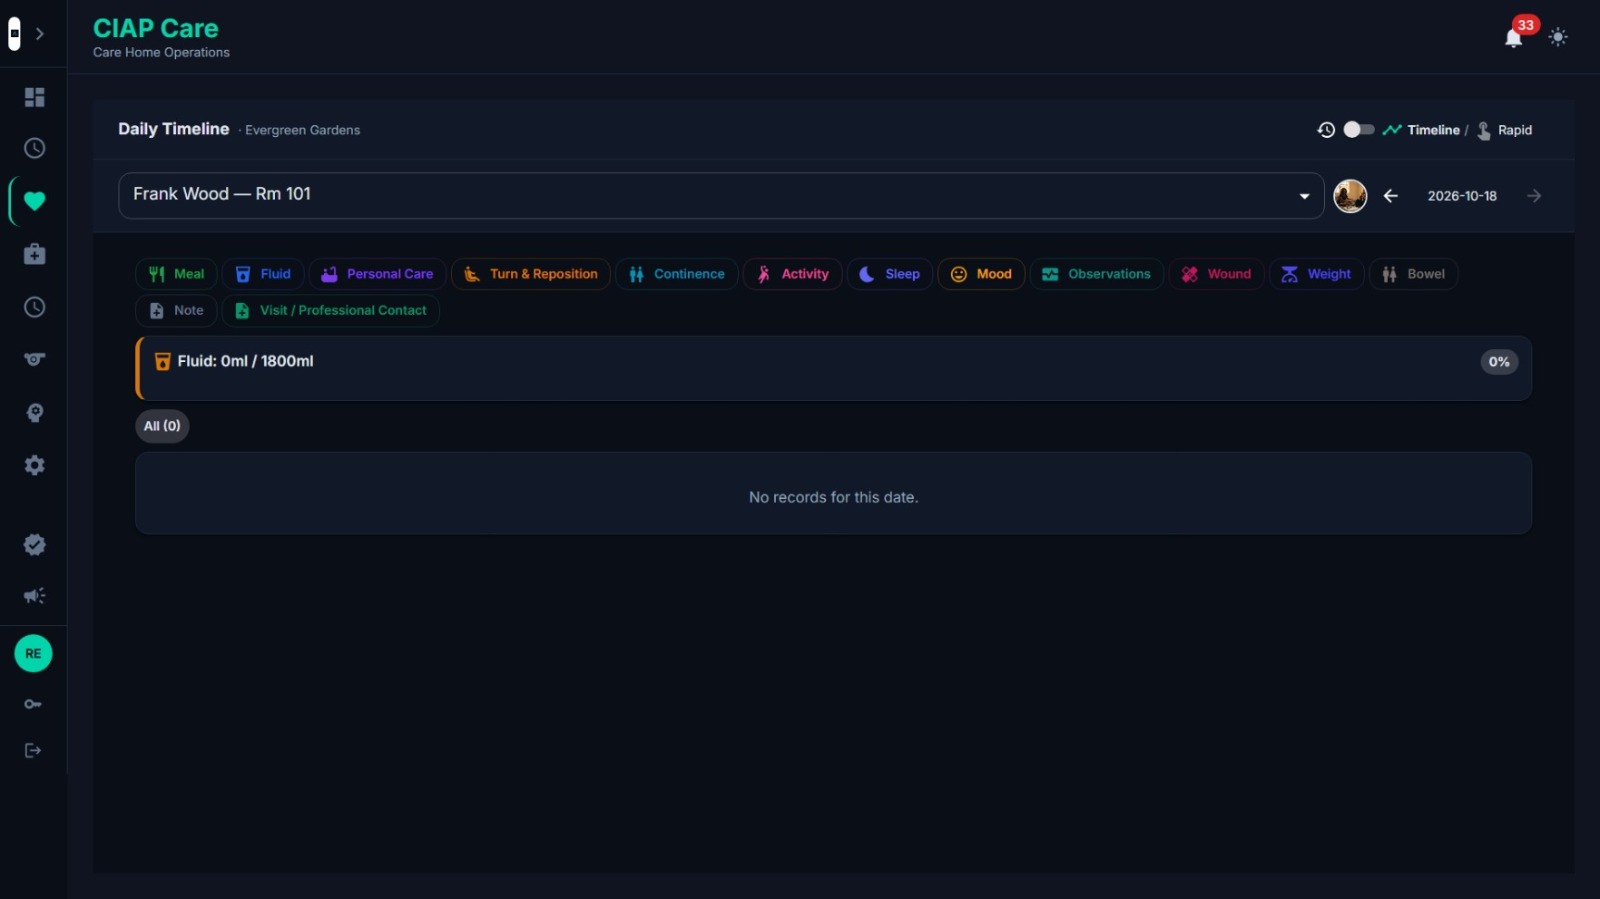The width and height of the screenshot is (1600, 899).
Task: Go to the previous date arrow
Action: (1390, 196)
